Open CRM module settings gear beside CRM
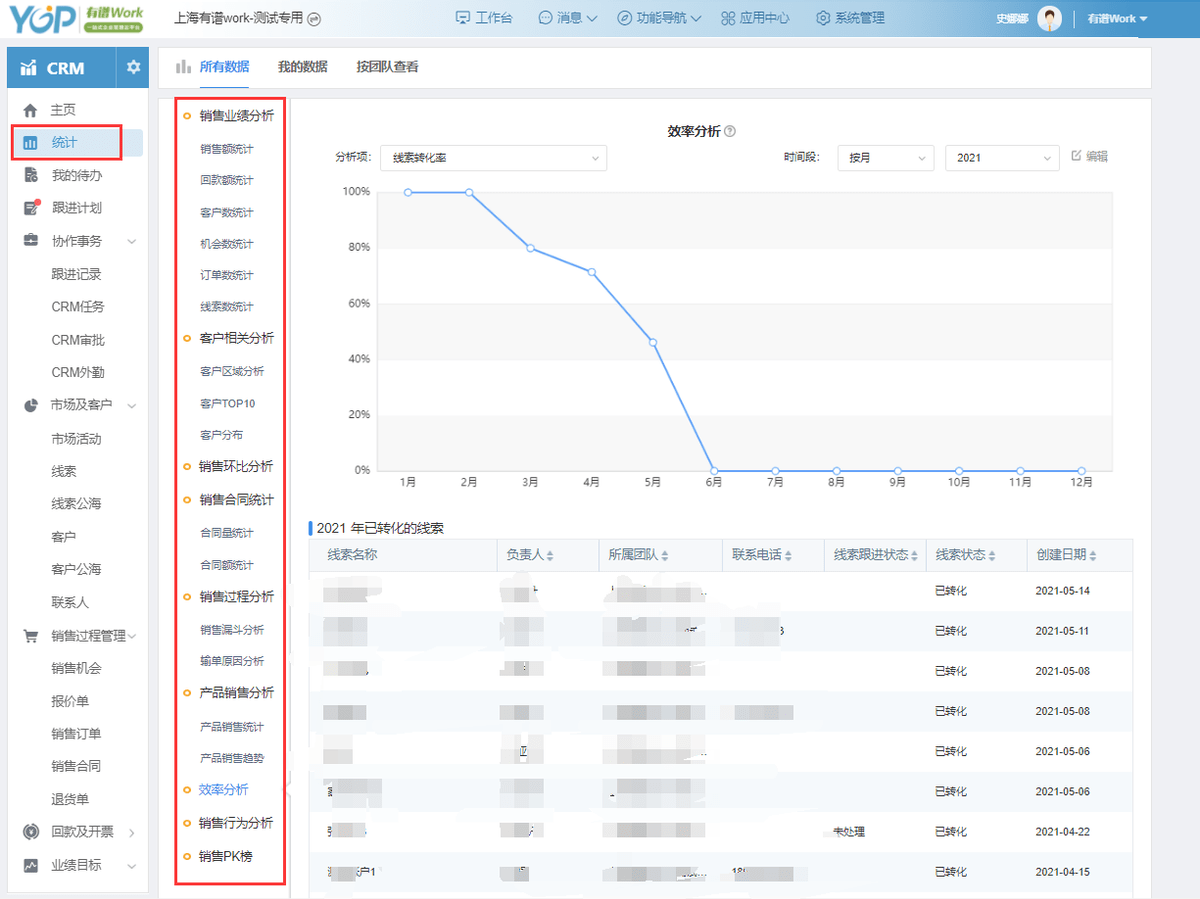This screenshot has height=899, width=1200. pyautogui.click(x=133, y=67)
